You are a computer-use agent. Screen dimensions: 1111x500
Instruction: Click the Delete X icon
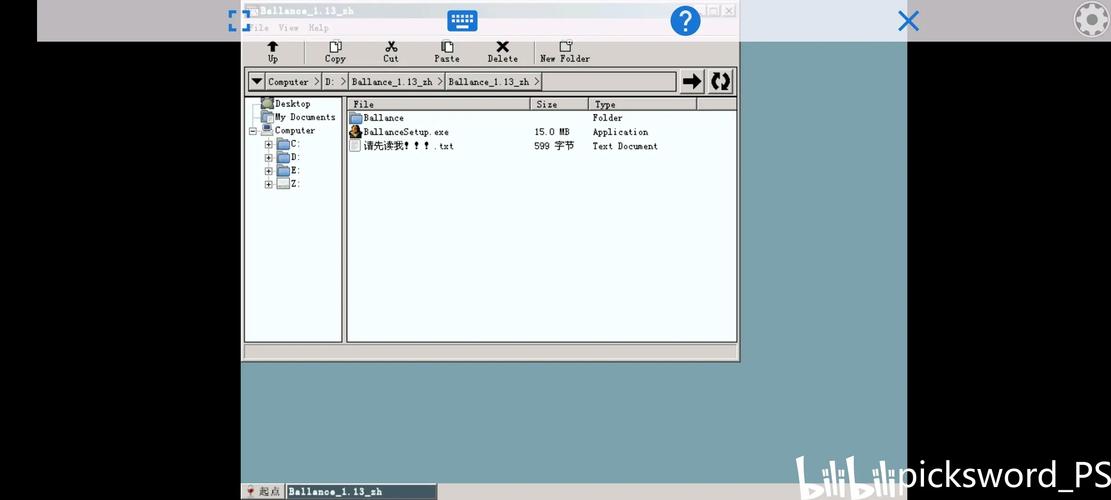click(x=502, y=52)
